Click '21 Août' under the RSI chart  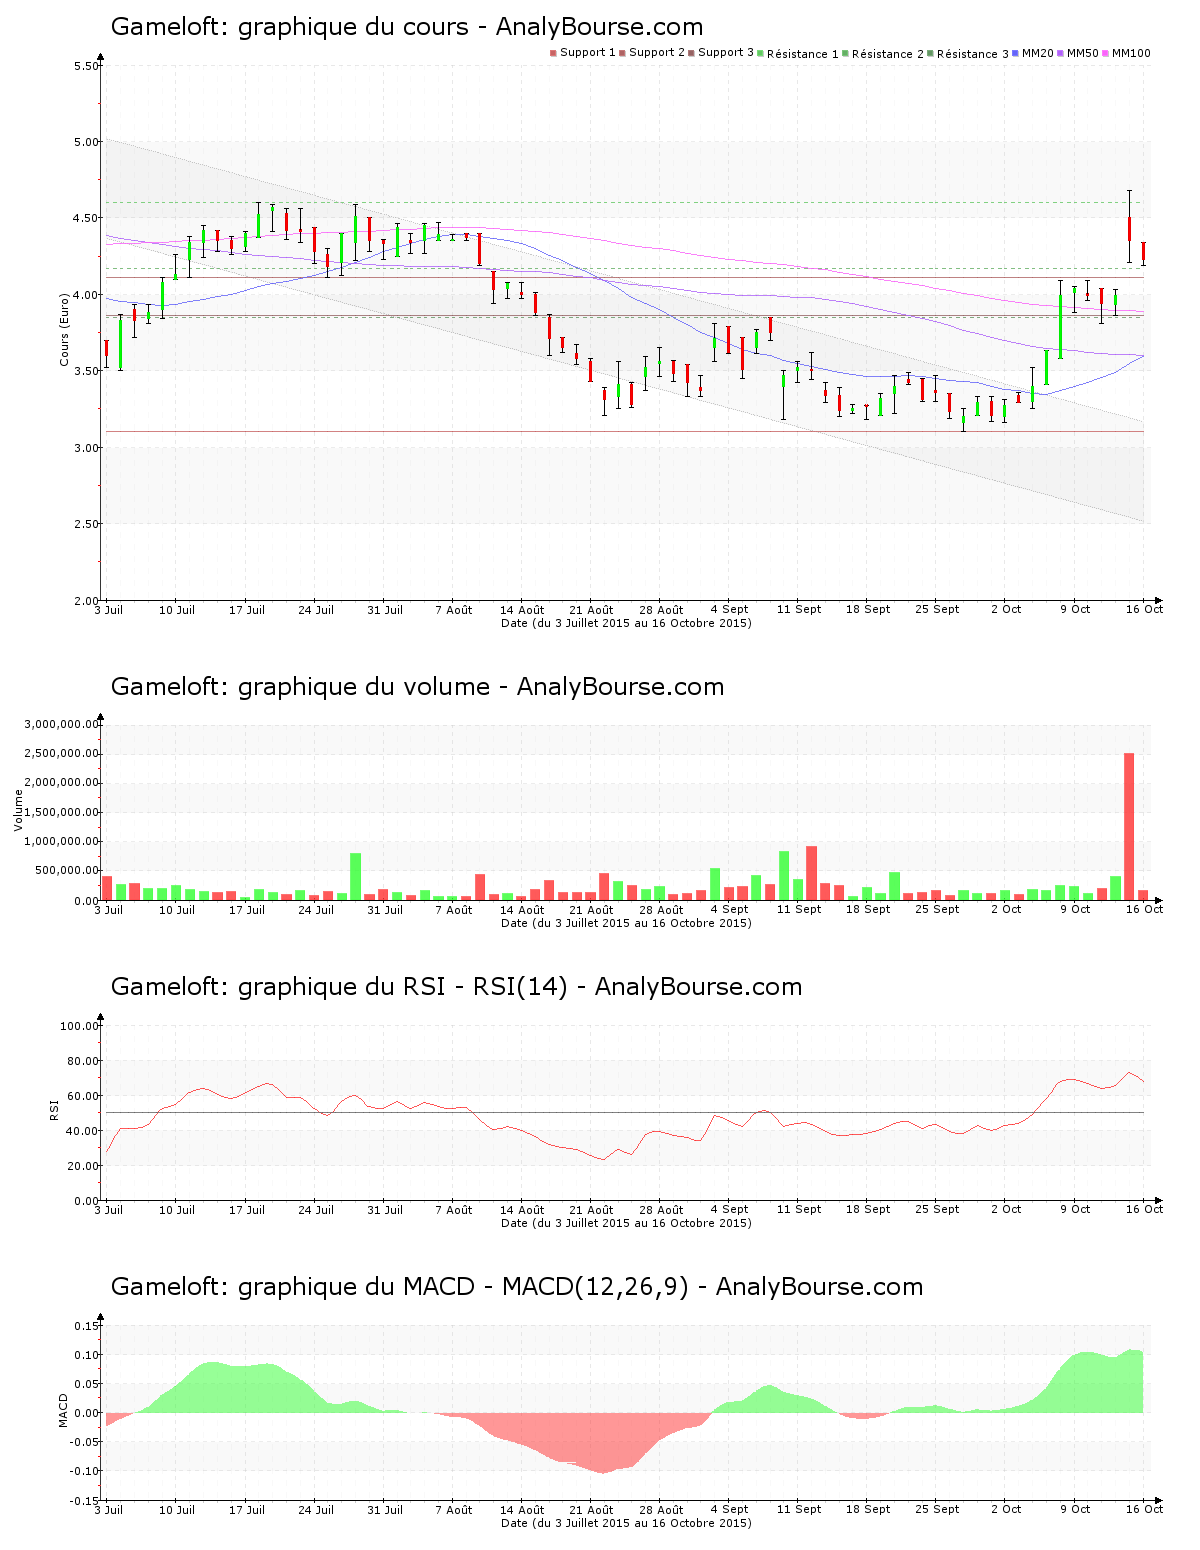tap(592, 1210)
